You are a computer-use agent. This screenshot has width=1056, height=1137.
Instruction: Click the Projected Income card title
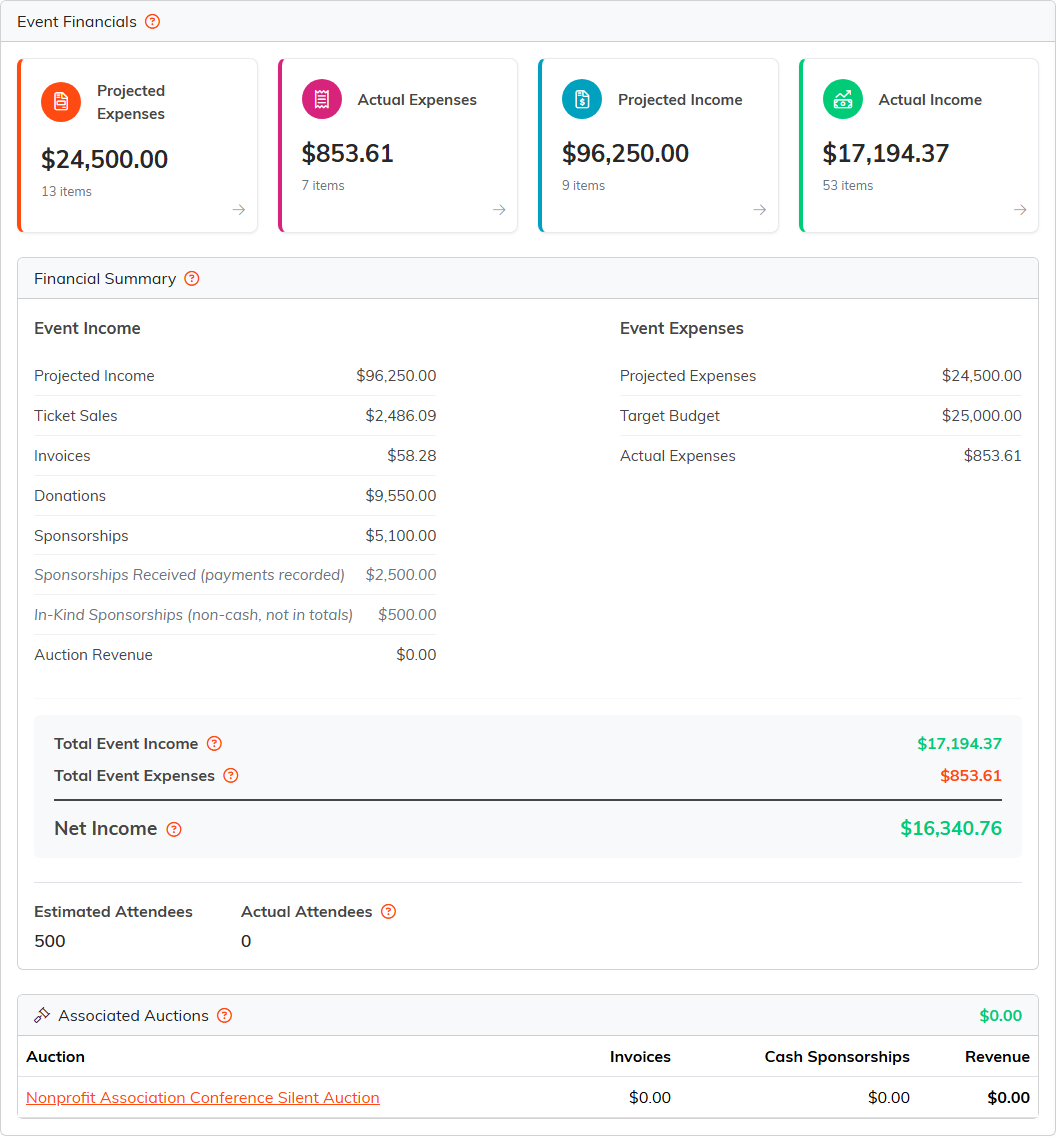pos(680,100)
